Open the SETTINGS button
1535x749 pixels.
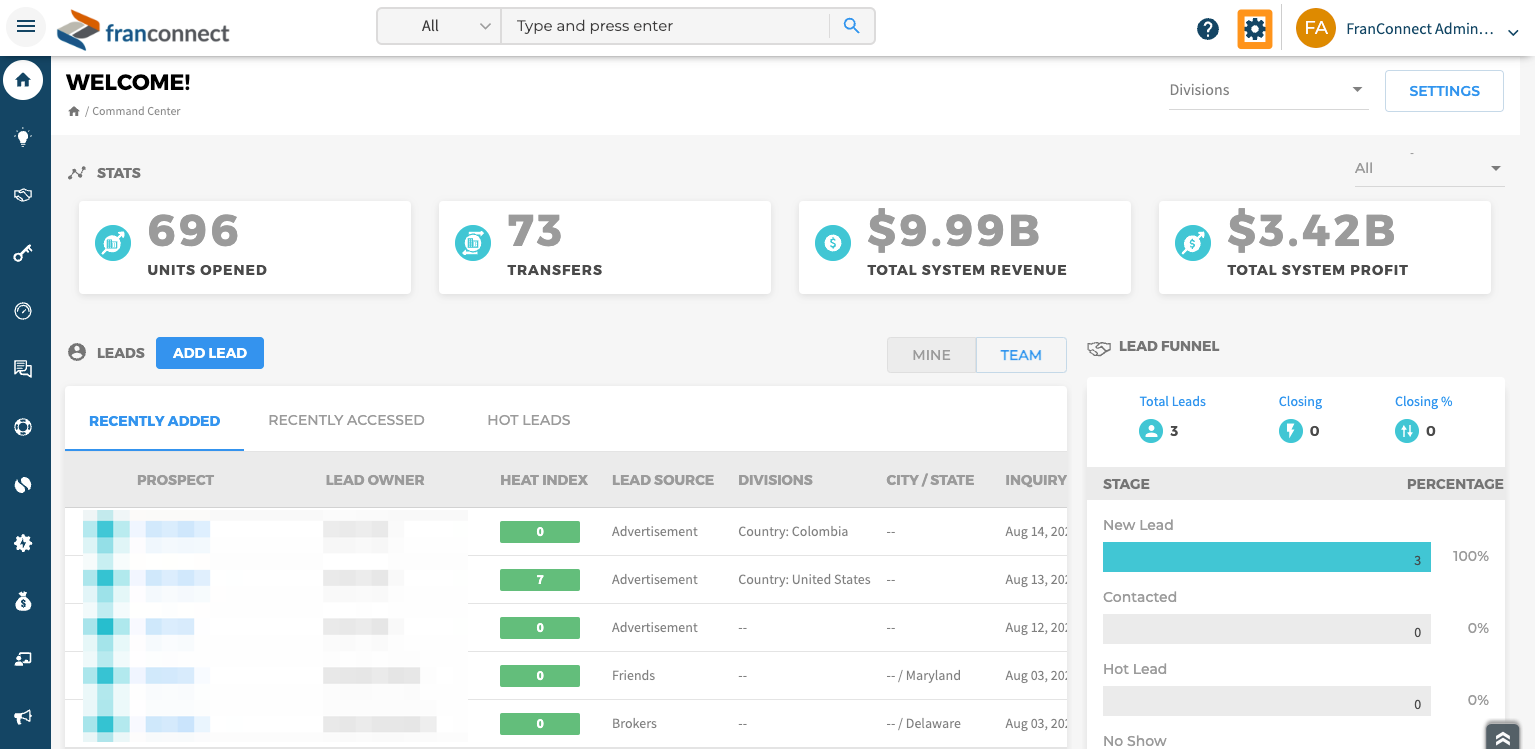click(x=1443, y=91)
